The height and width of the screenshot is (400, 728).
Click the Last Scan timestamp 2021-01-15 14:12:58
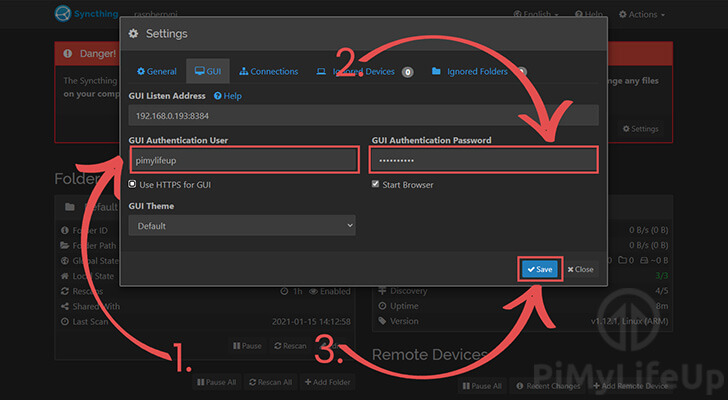311,322
